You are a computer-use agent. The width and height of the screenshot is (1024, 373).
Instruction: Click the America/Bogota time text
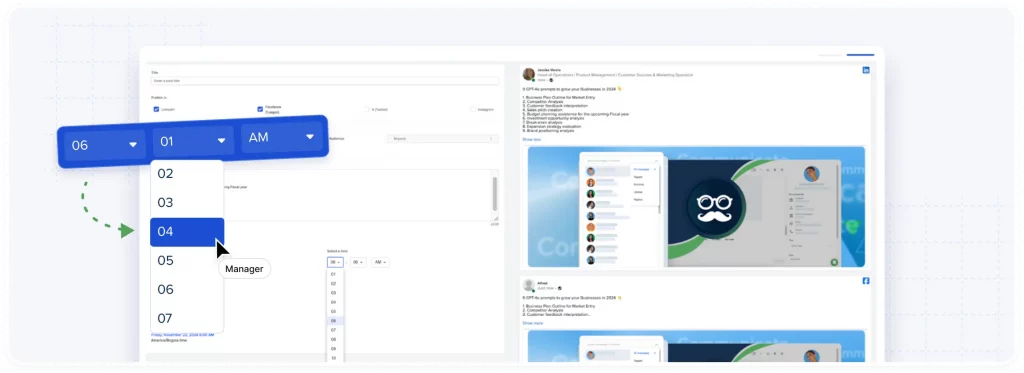168,340
